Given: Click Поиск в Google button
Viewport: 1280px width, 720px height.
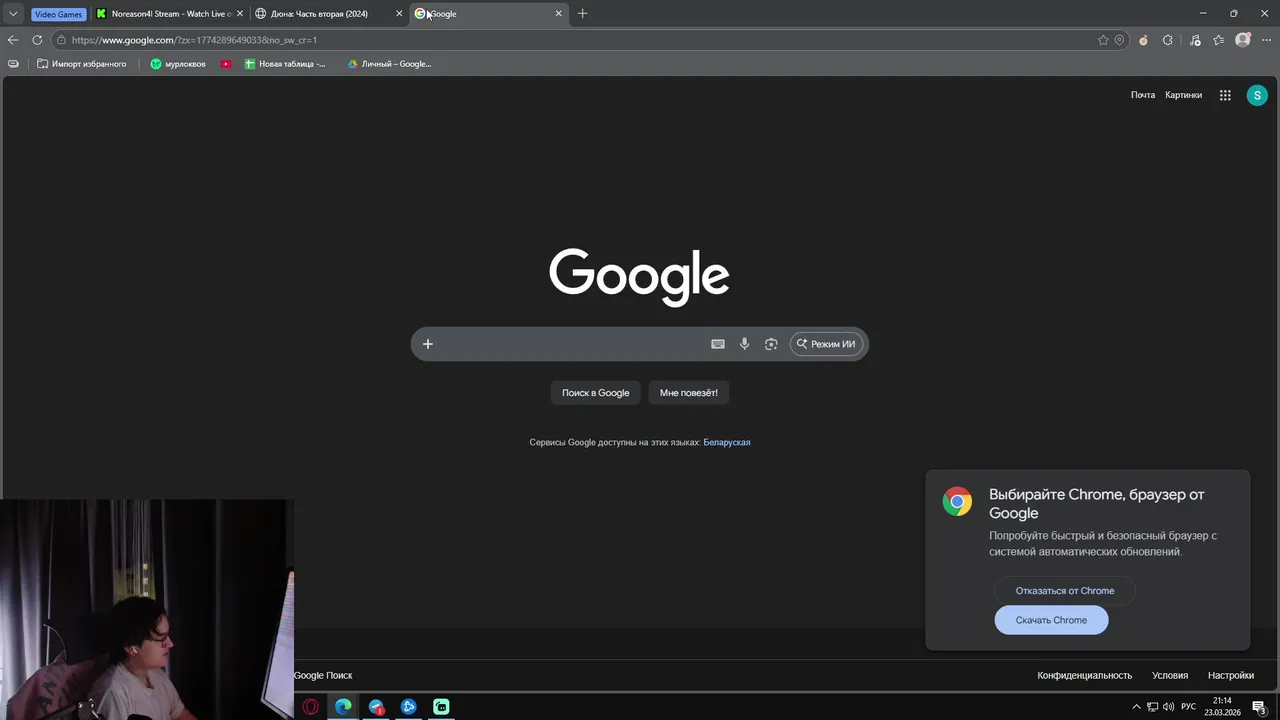Looking at the screenshot, I should pos(595,393).
